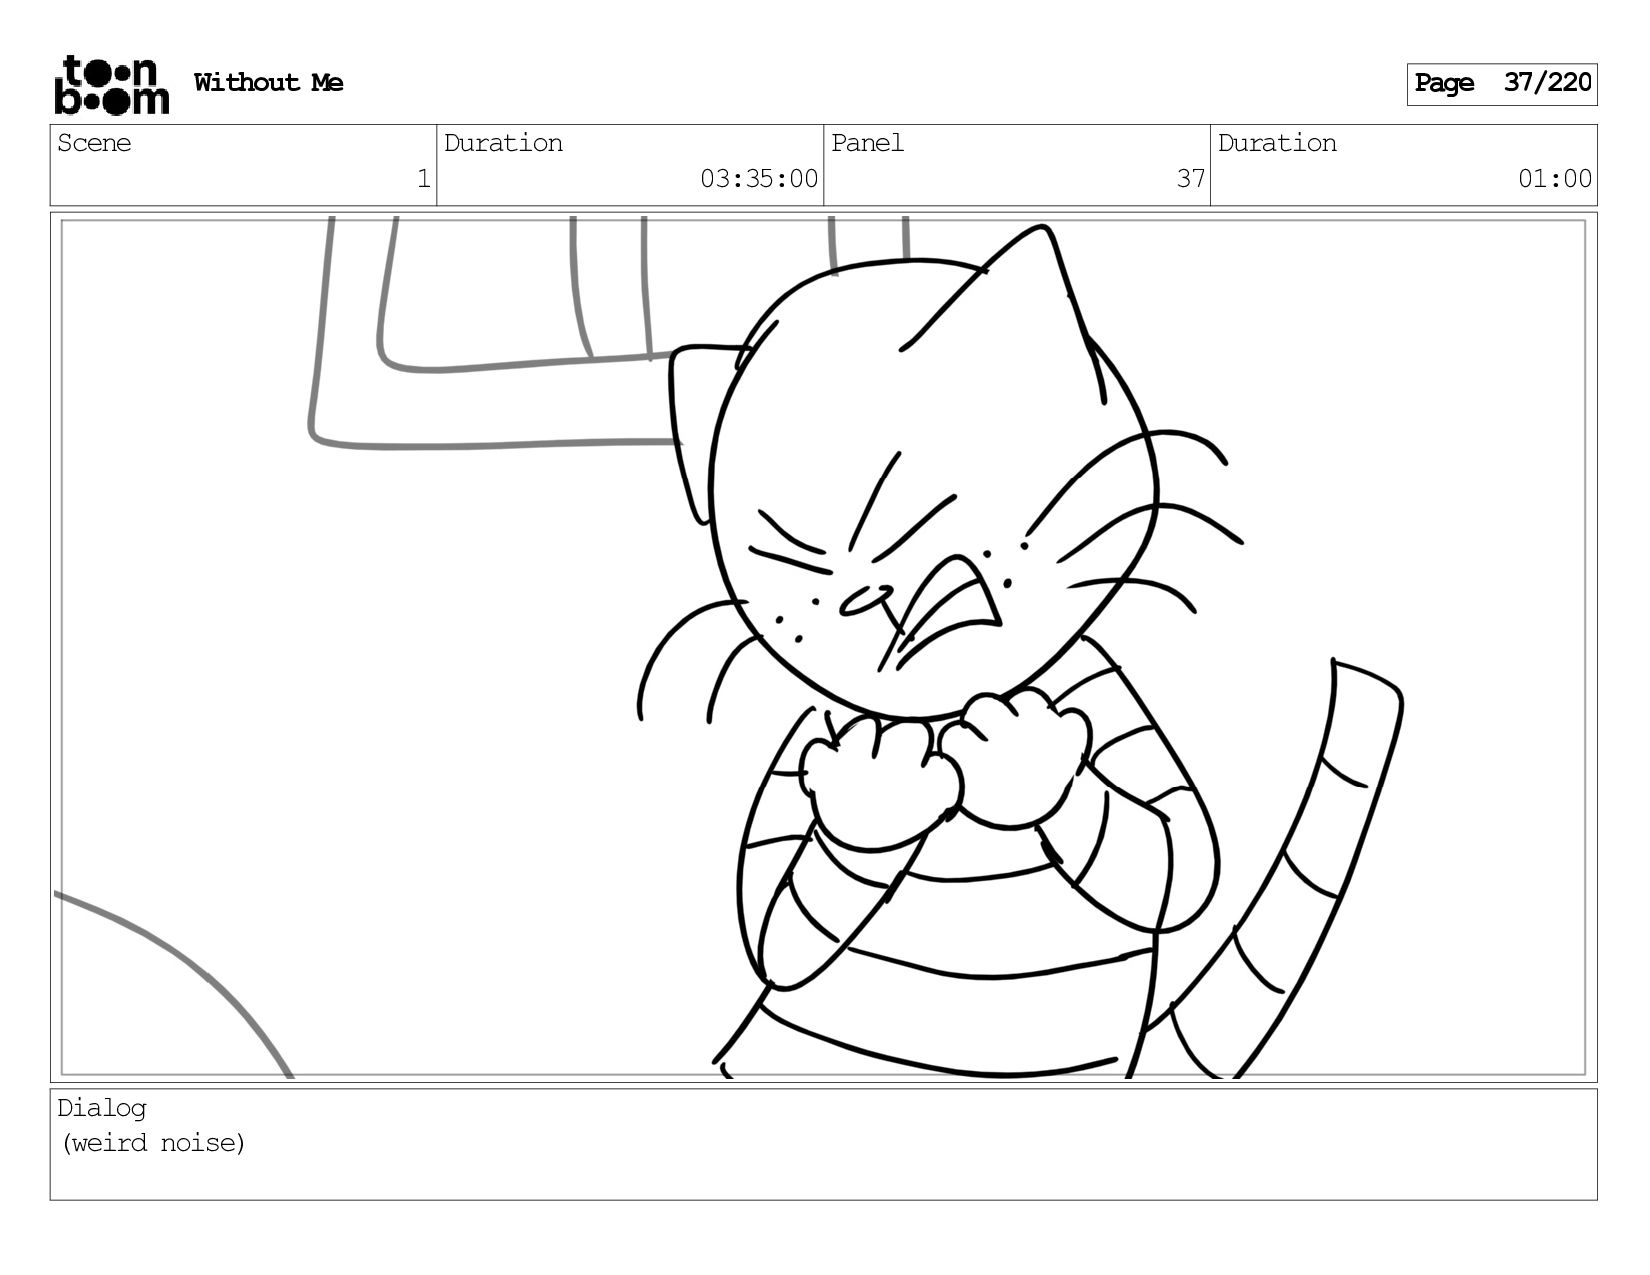Click panel duration value '01:00'
This screenshot has width=1650, height=1275.
pyautogui.click(x=1555, y=179)
